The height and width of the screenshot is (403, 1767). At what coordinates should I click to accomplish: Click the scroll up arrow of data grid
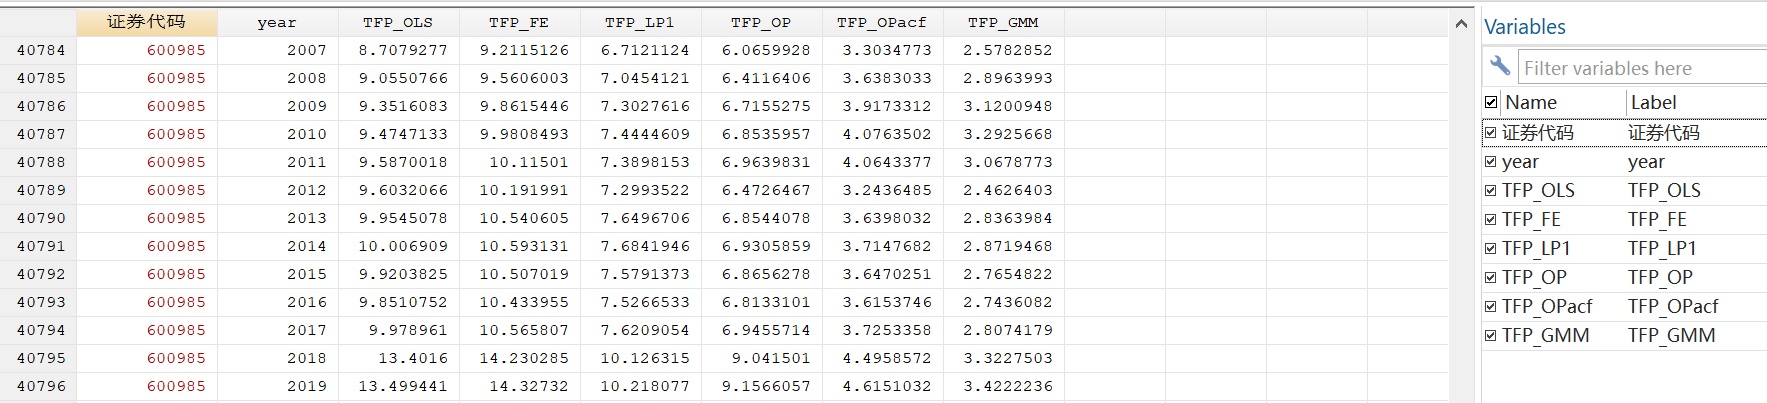pyautogui.click(x=1461, y=23)
